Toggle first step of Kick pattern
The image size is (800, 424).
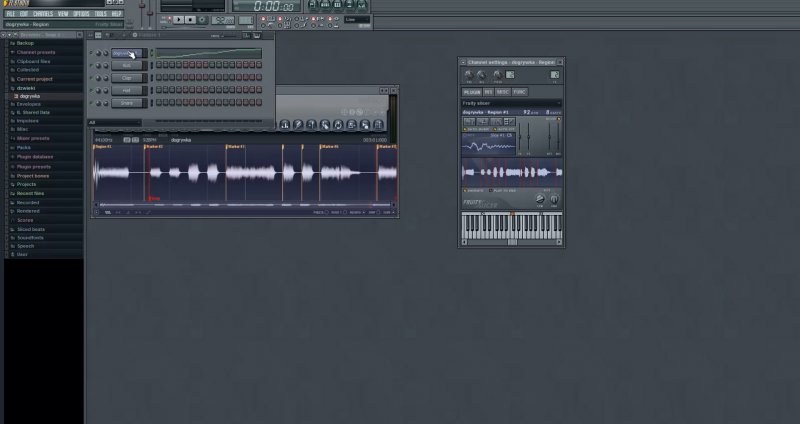coord(156,65)
